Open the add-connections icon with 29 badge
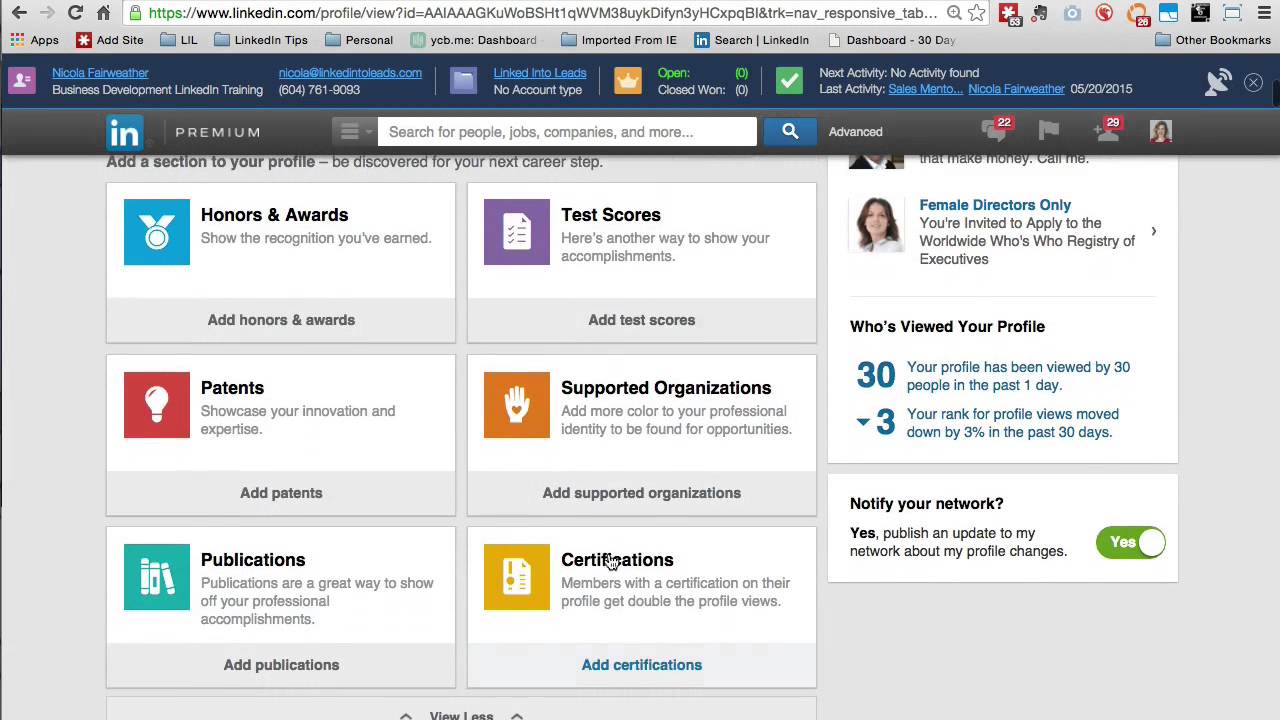The width and height of the screenshot is (1280, 720). pyautogui.click(x=1107, y=131)
